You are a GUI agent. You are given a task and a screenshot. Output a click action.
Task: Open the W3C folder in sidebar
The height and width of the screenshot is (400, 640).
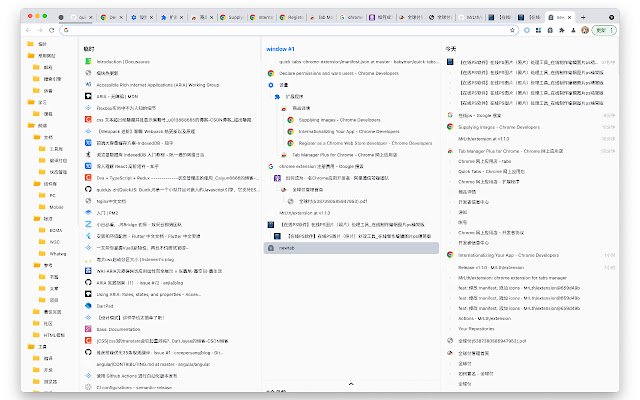(50, 242)
